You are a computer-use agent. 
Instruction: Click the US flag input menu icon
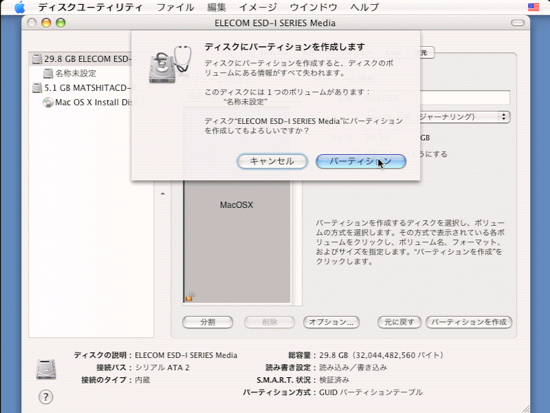pyautogui.click(x=533, y=7)
